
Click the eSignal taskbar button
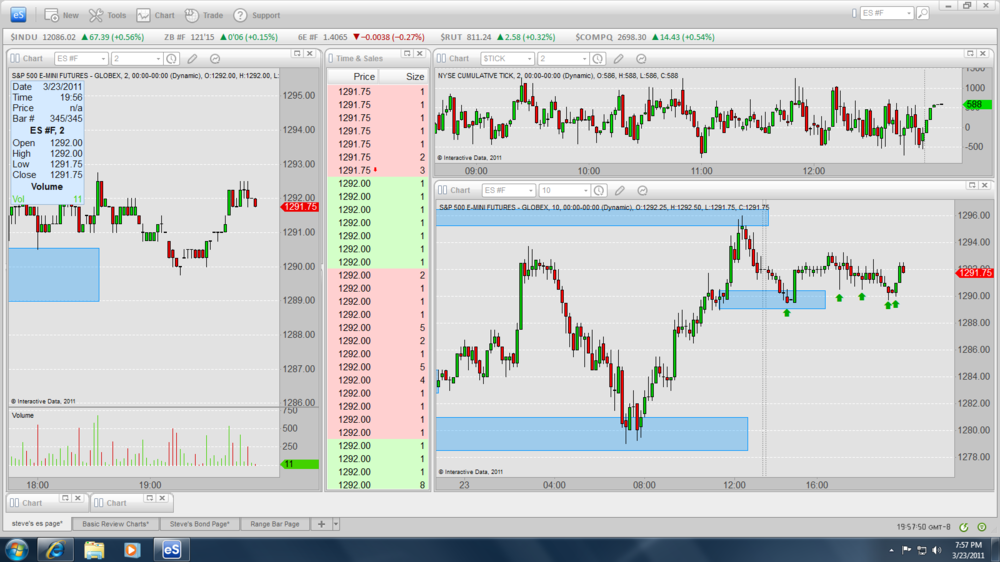tap(171, 550)
